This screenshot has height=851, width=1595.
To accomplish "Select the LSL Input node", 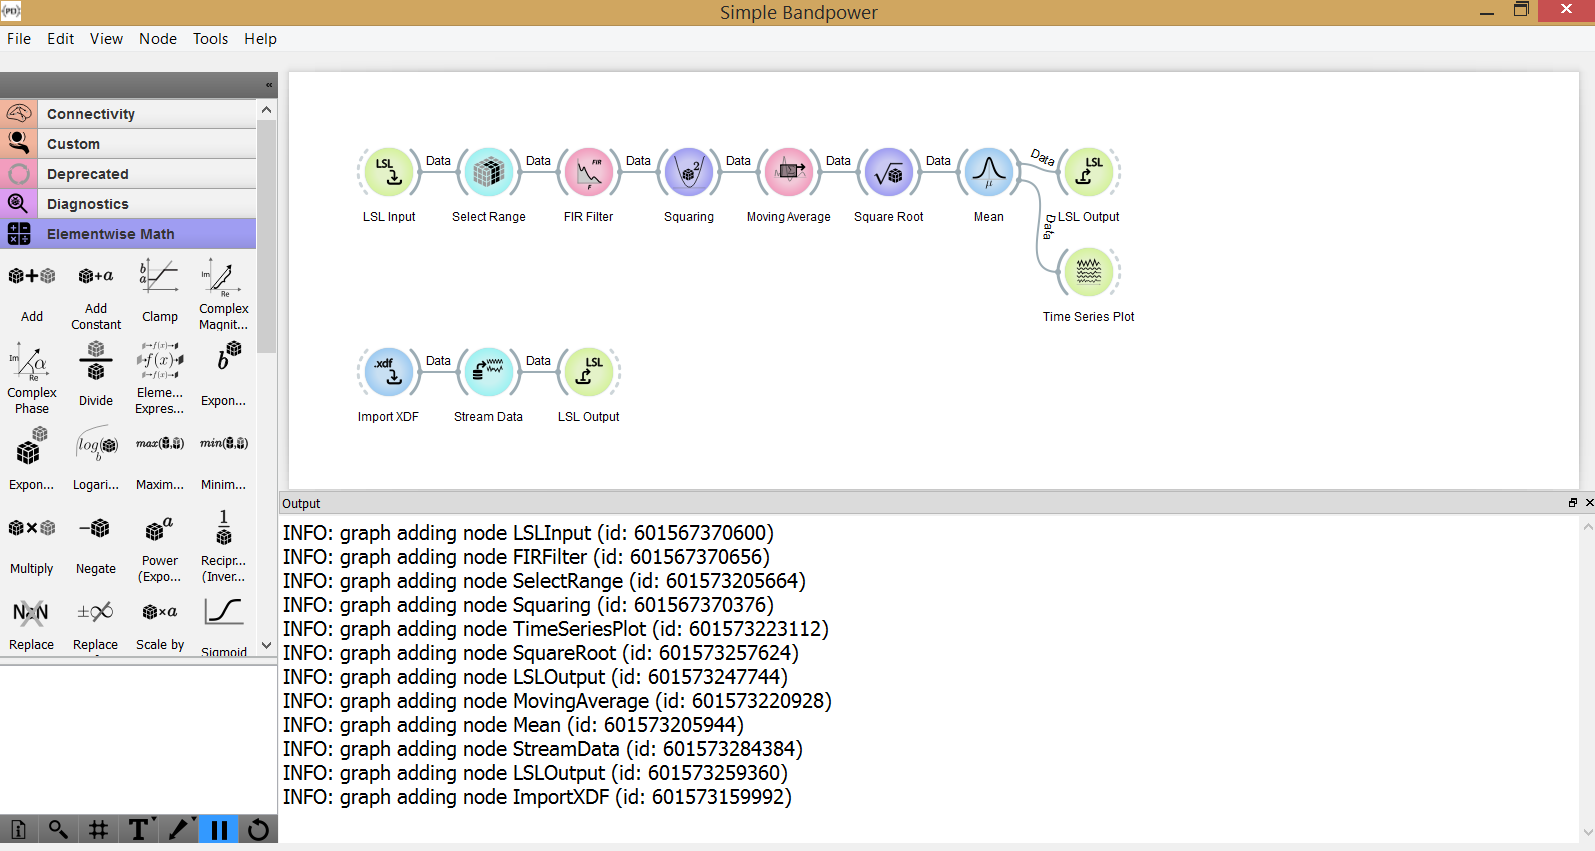I will (389, 172).
